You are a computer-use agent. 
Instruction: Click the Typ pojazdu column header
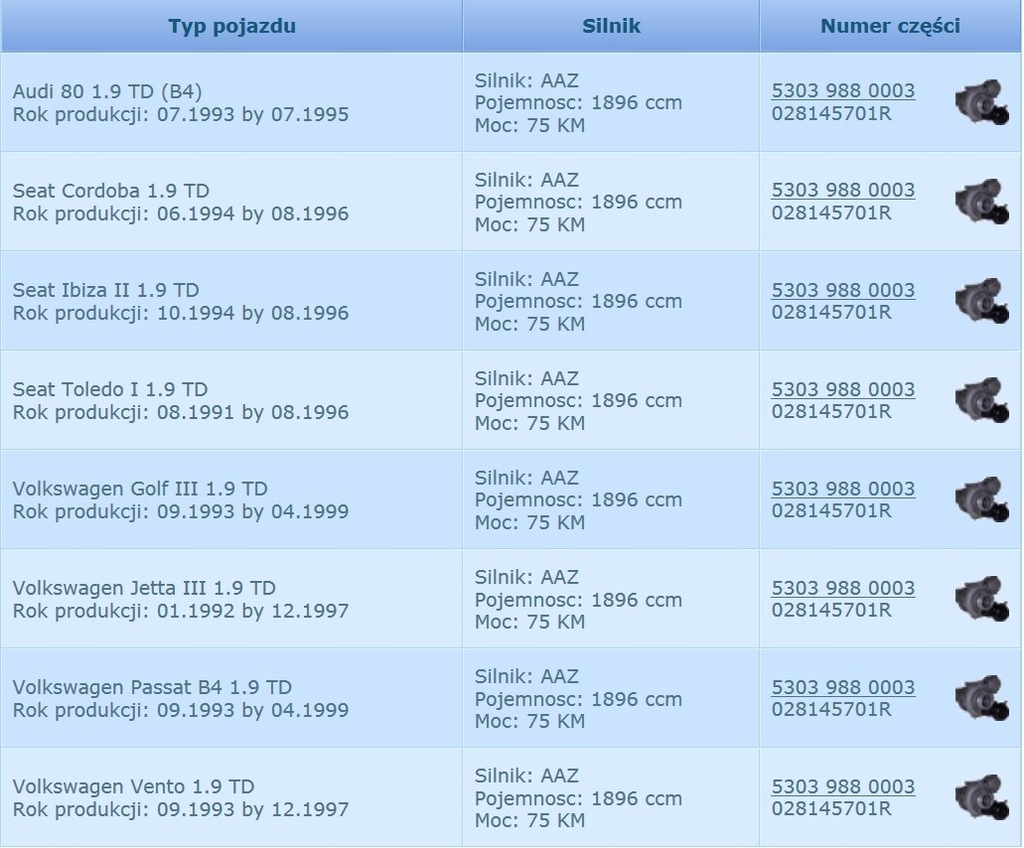tap(231, 26)
